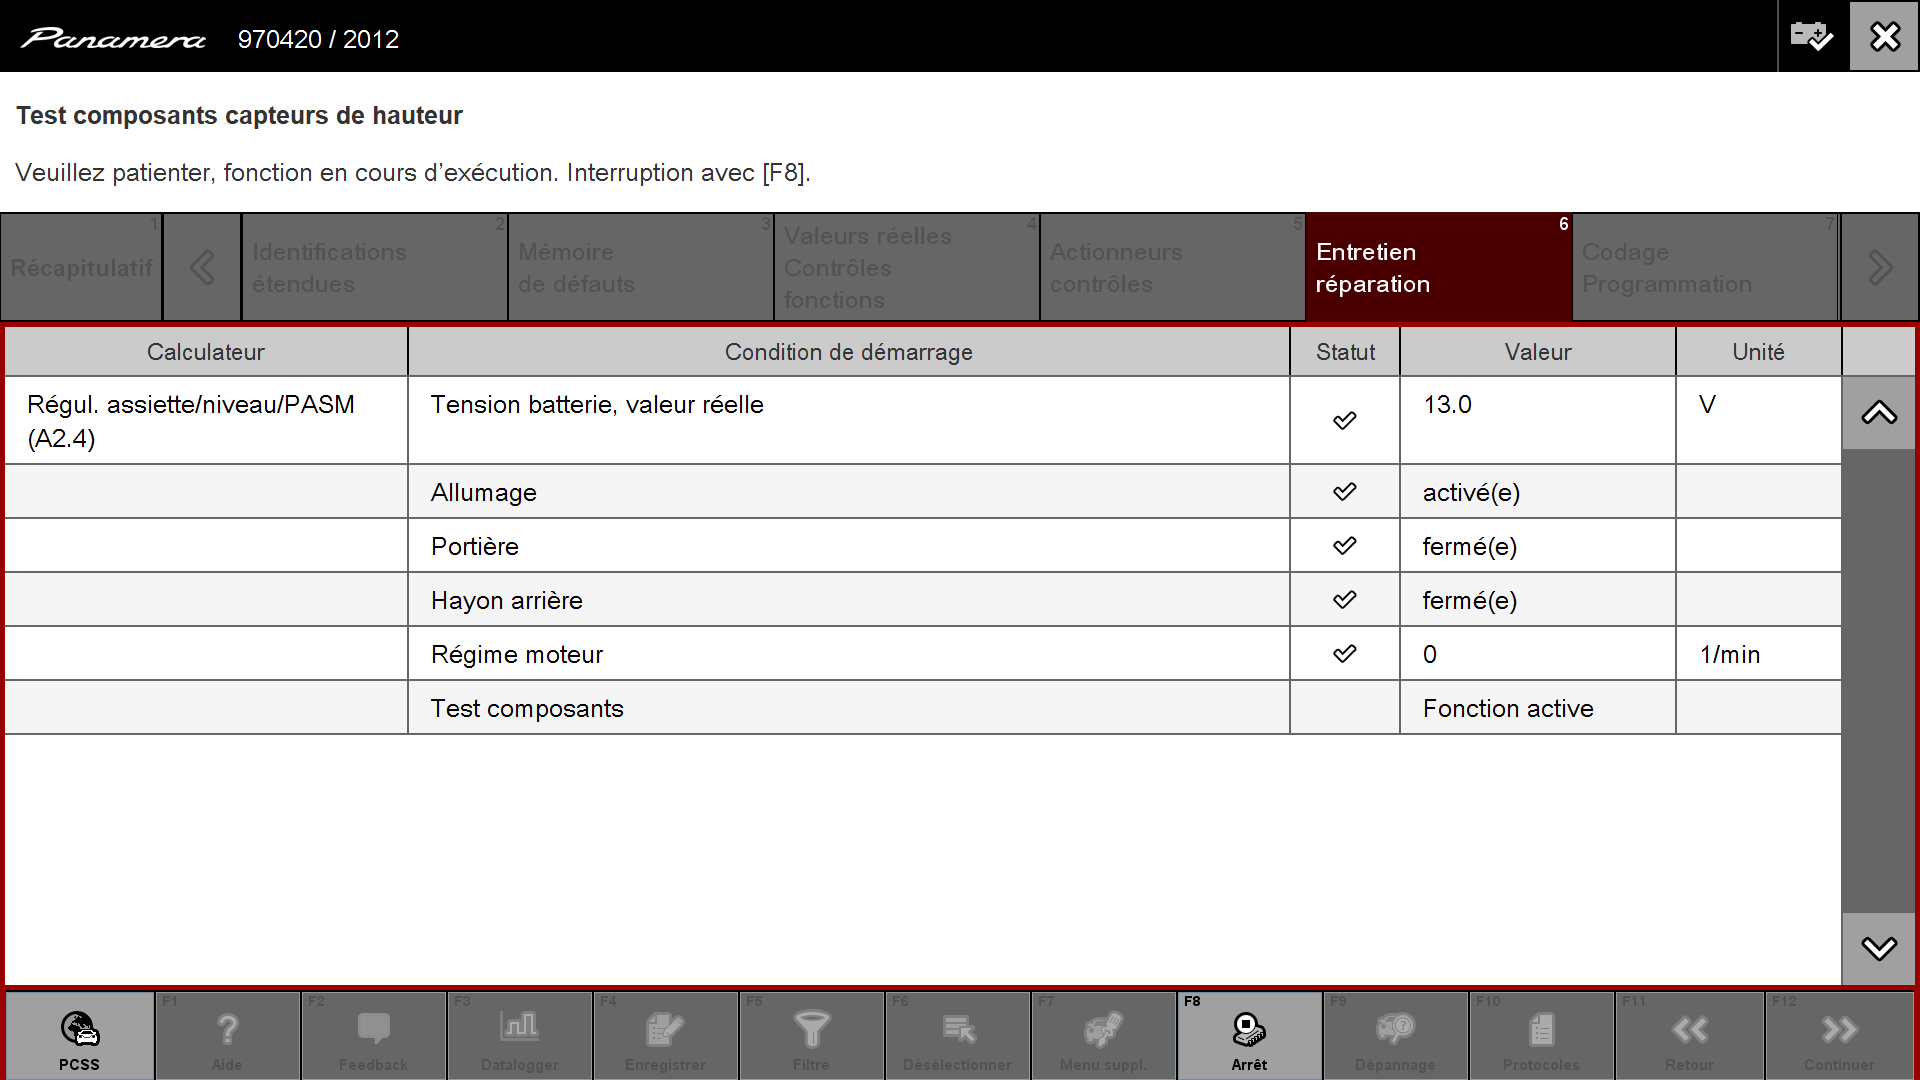This screenshot has height=1080, width=1920.
Task: Click the vertical scrollbar track
Action: [x=1879, y=680]
